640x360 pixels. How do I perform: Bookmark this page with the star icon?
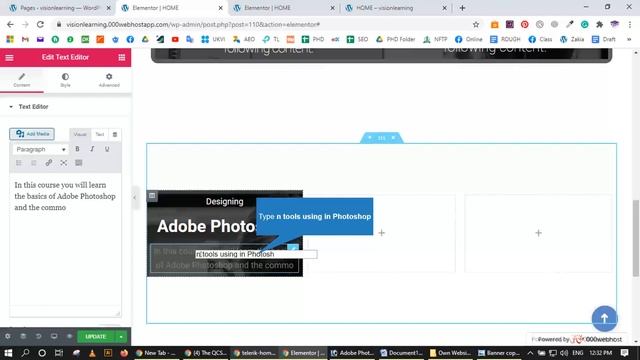pos(476,24)
